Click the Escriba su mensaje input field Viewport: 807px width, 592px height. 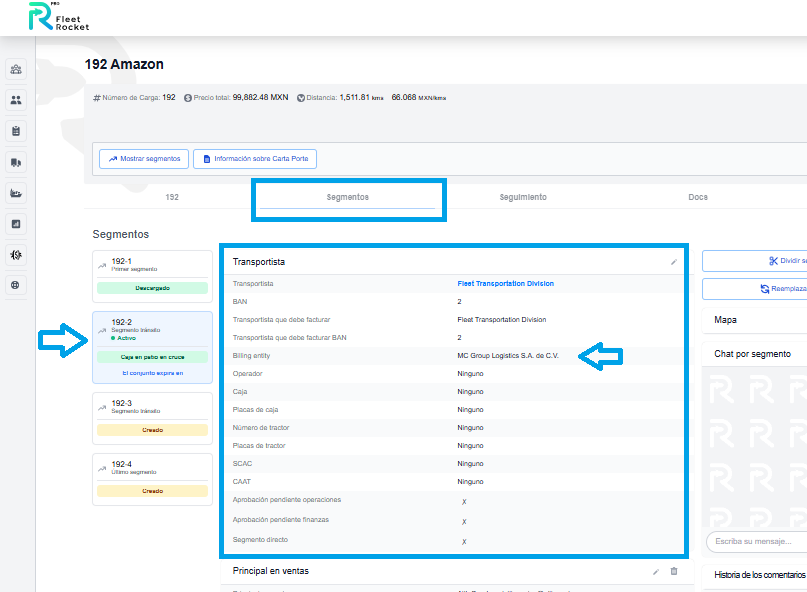click(757, 542)
